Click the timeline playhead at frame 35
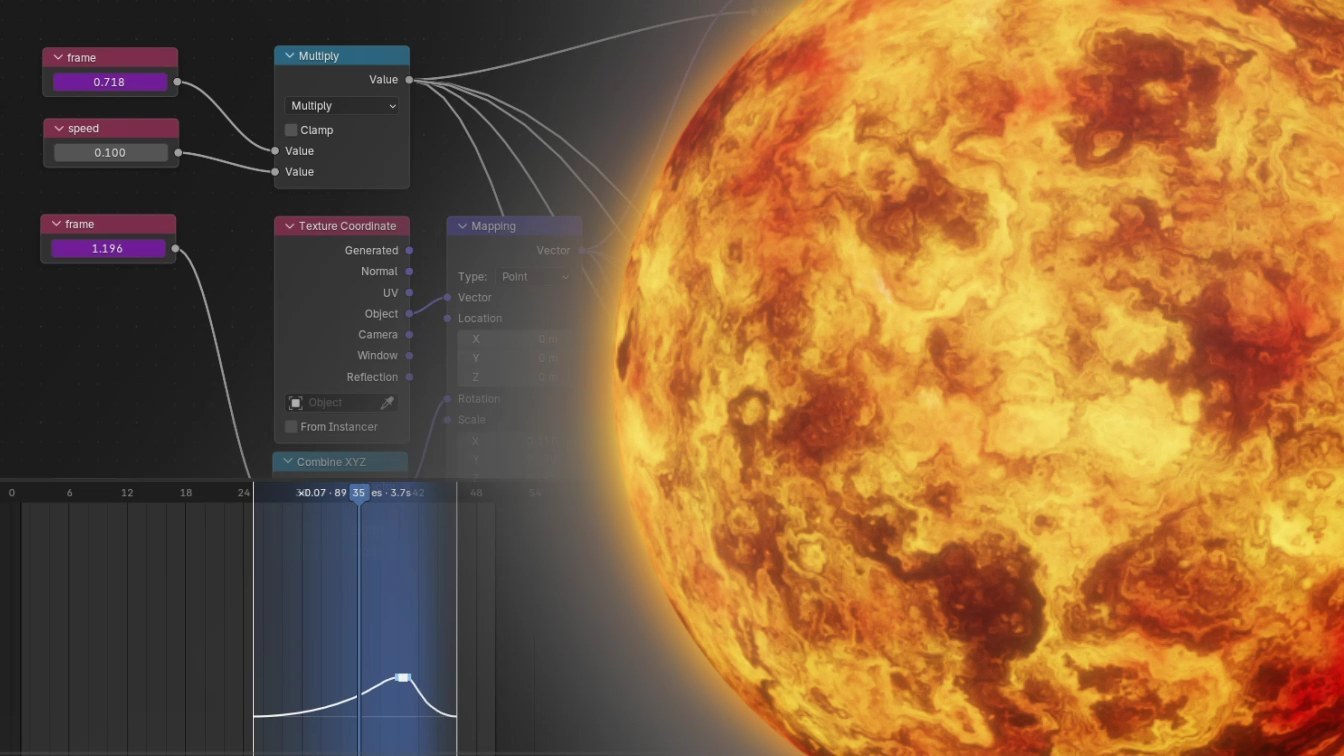The width and height of the screenshot is (1344, 756). coord(359,493)
